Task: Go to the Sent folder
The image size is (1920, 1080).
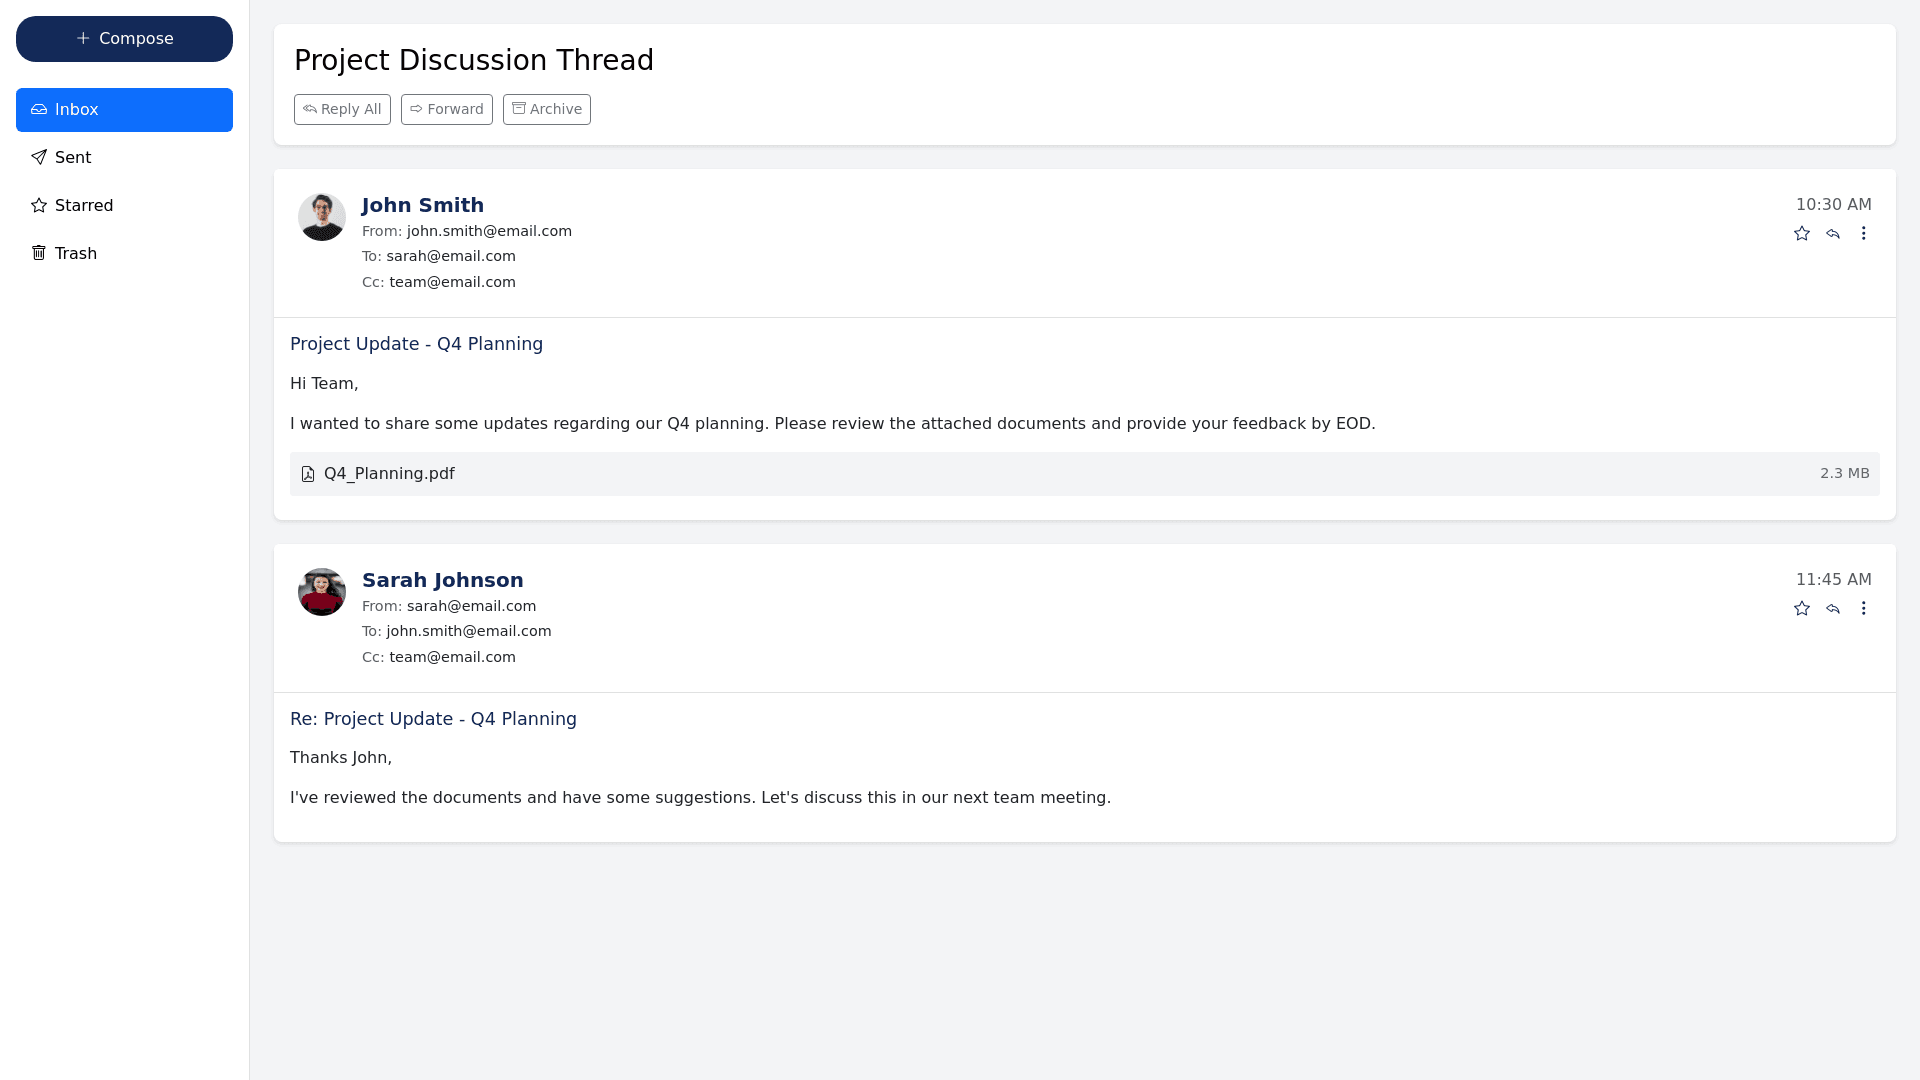Action: [124, 158]
